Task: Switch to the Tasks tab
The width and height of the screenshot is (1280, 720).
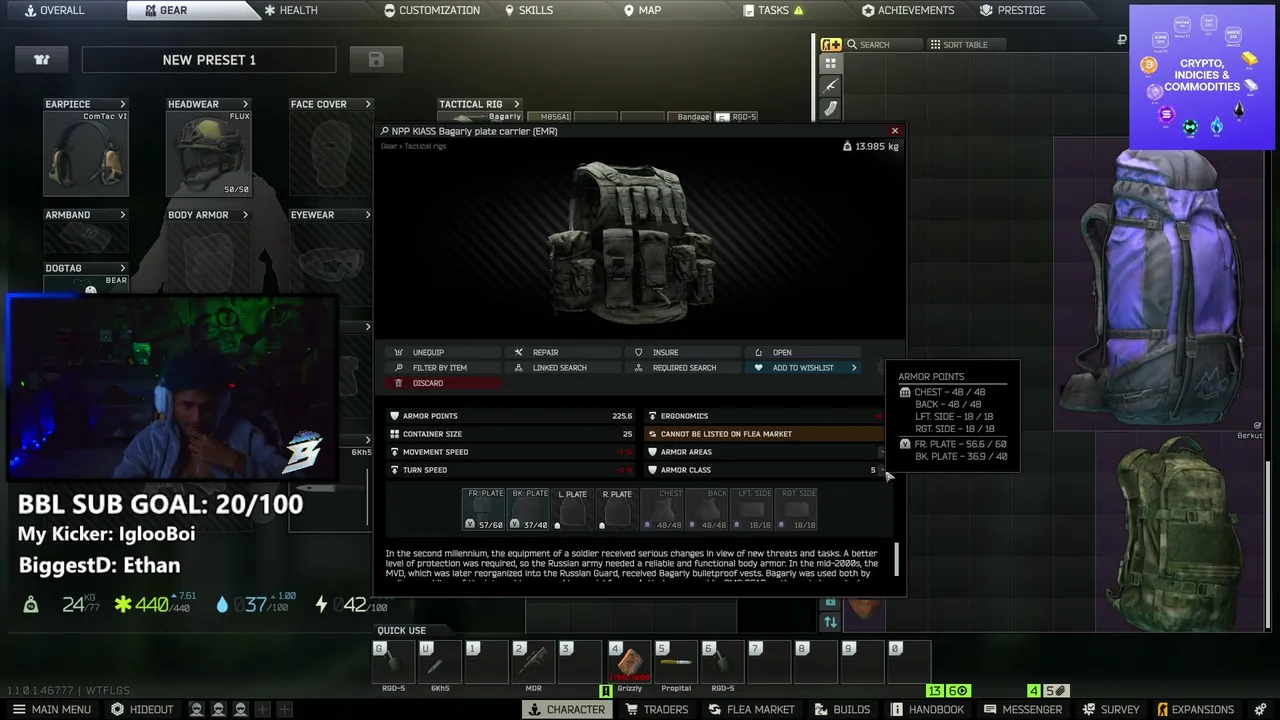Action: coord(774,10)
